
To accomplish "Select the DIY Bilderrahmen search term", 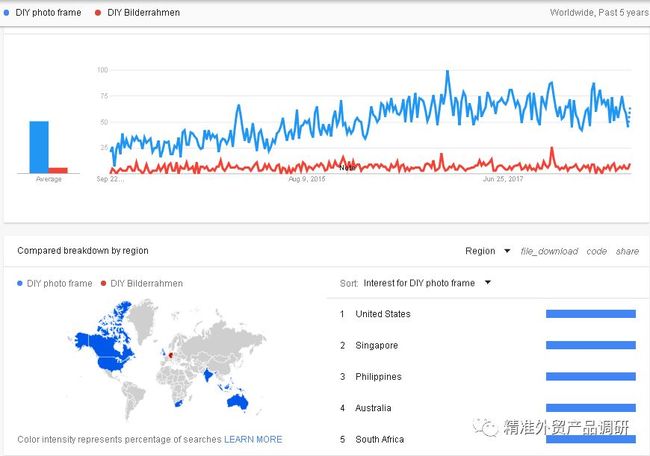I will click(x=143, y=13).
